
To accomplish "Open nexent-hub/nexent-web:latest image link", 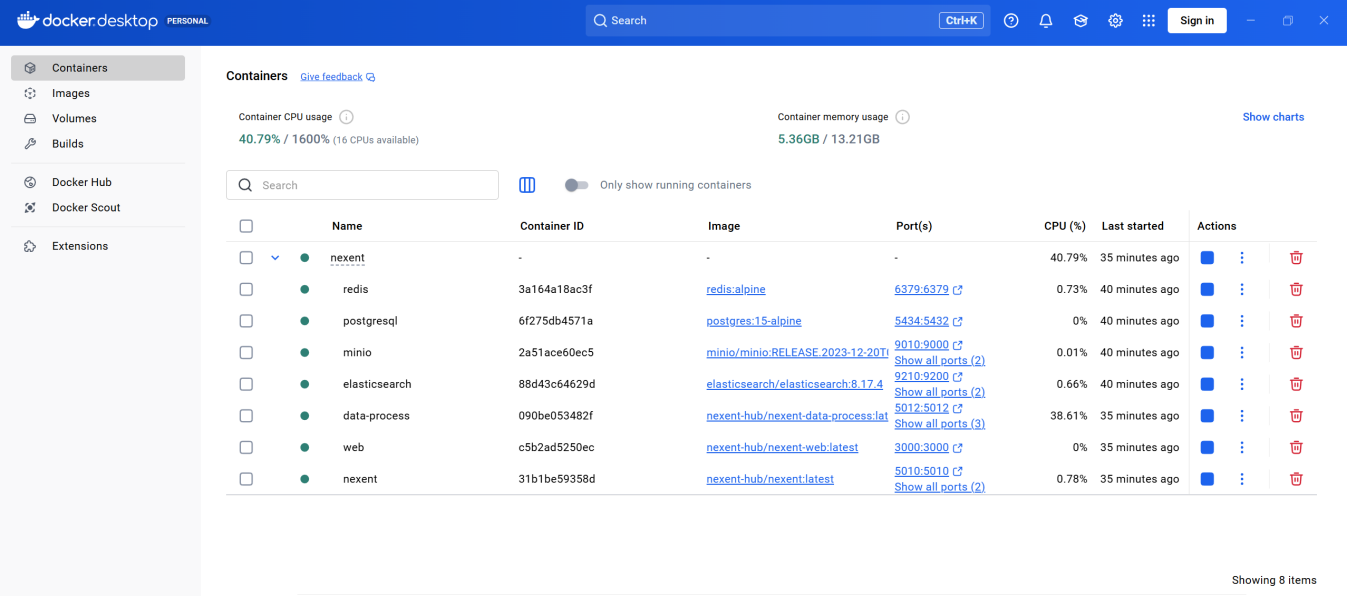I will click(782, 447).
